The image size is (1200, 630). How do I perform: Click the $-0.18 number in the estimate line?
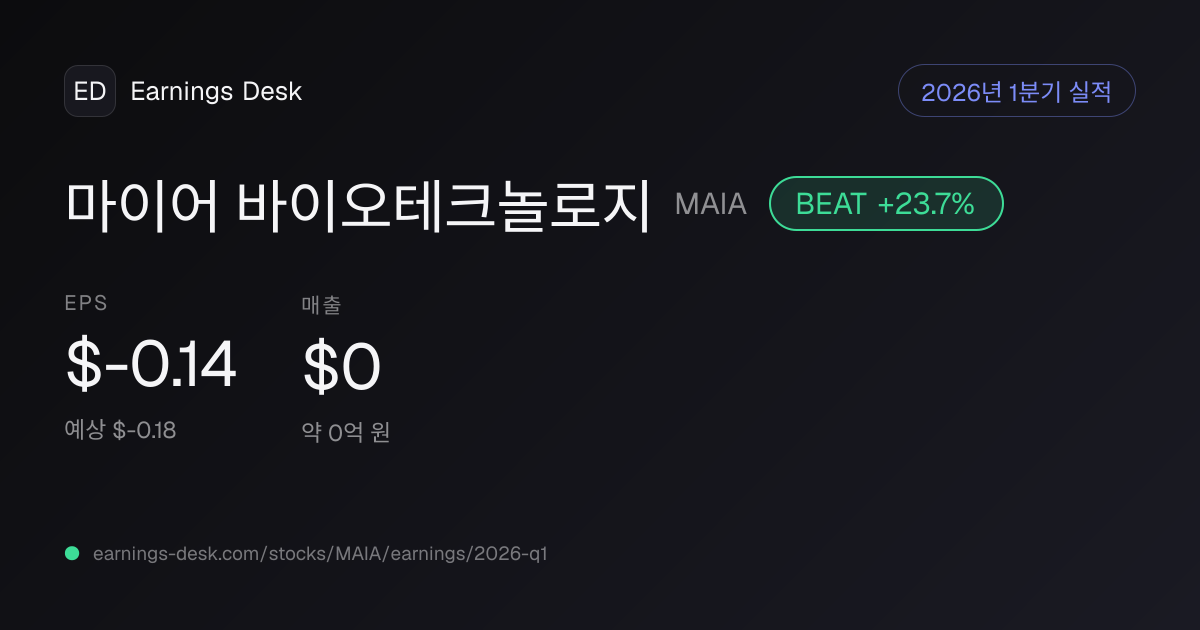[144, 431]
